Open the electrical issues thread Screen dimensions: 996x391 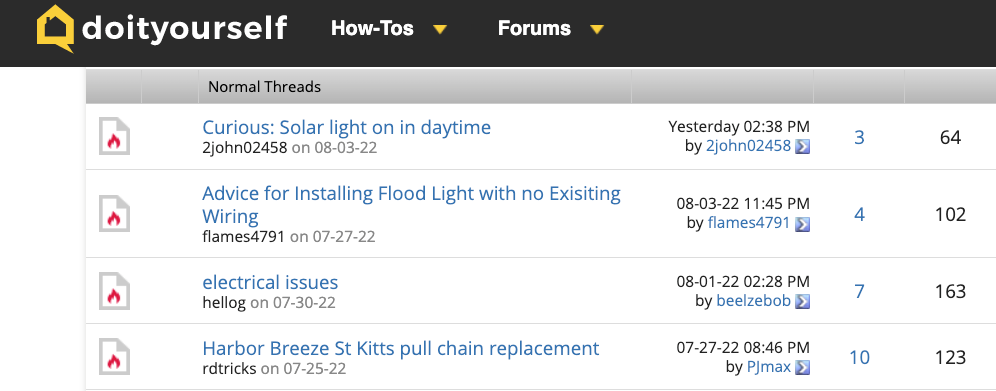pyautogui.click(x=270, y=282)
